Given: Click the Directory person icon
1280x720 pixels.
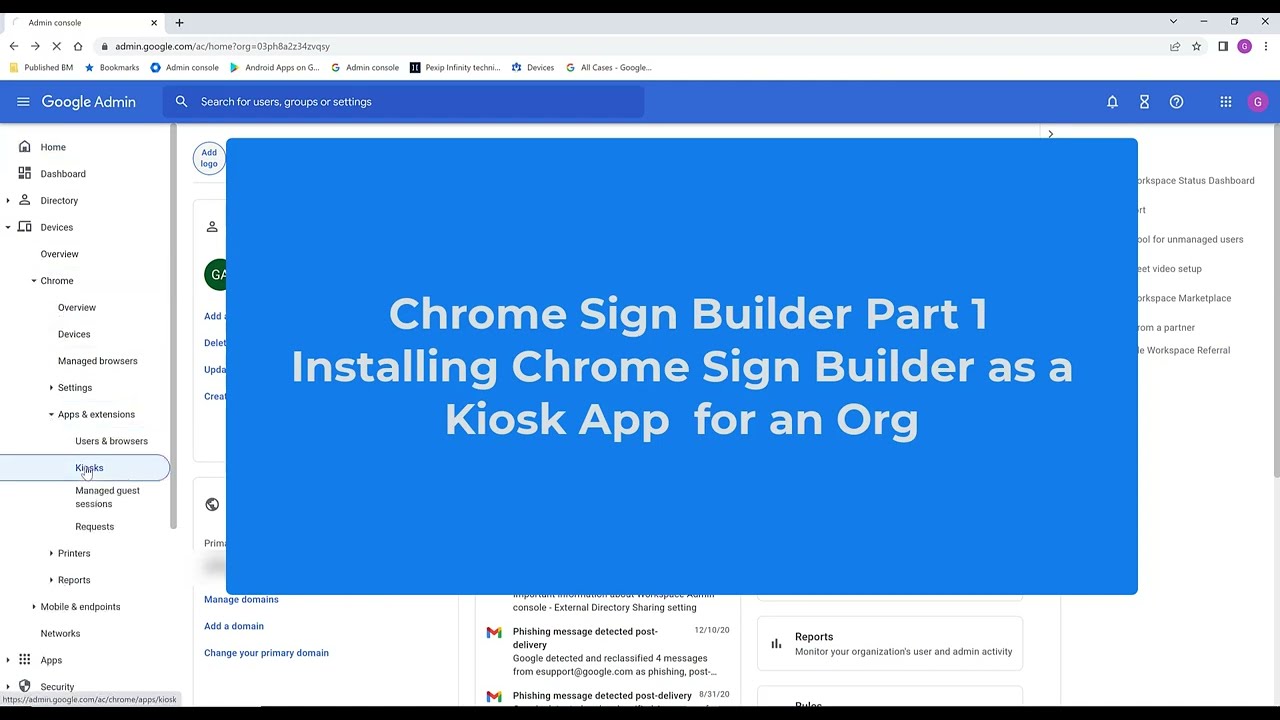Looking at the screenshot, I should click(24, 200).
